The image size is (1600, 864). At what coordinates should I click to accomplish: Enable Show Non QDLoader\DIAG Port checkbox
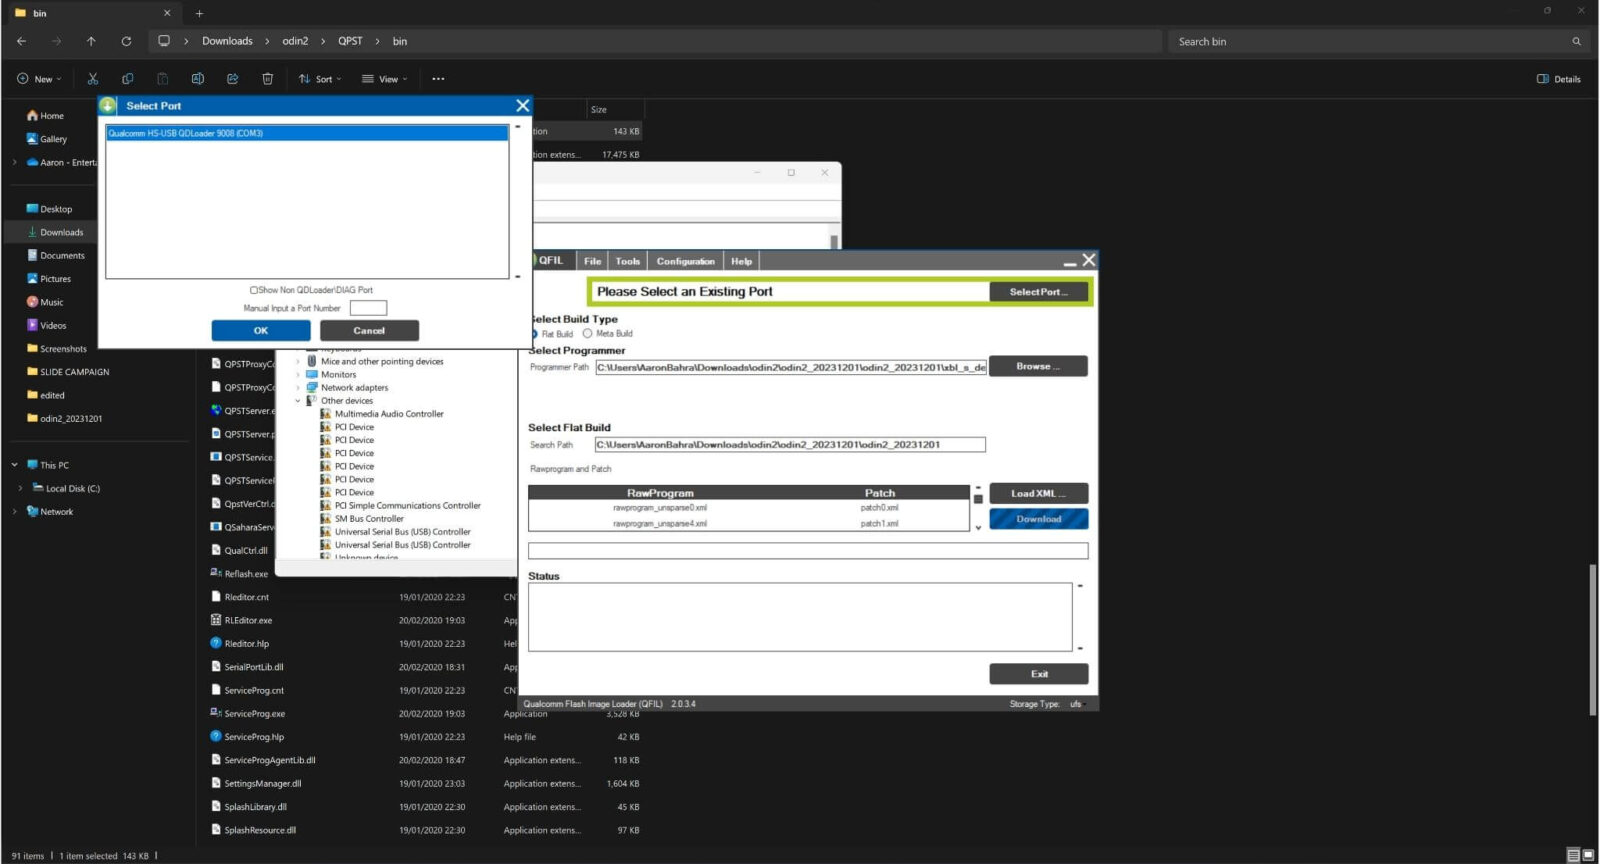point(254,290)
